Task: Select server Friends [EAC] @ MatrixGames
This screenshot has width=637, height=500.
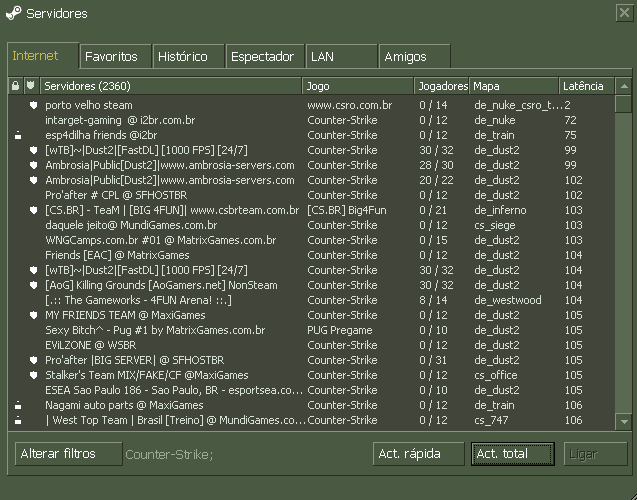Action: [x=311, y=255]
